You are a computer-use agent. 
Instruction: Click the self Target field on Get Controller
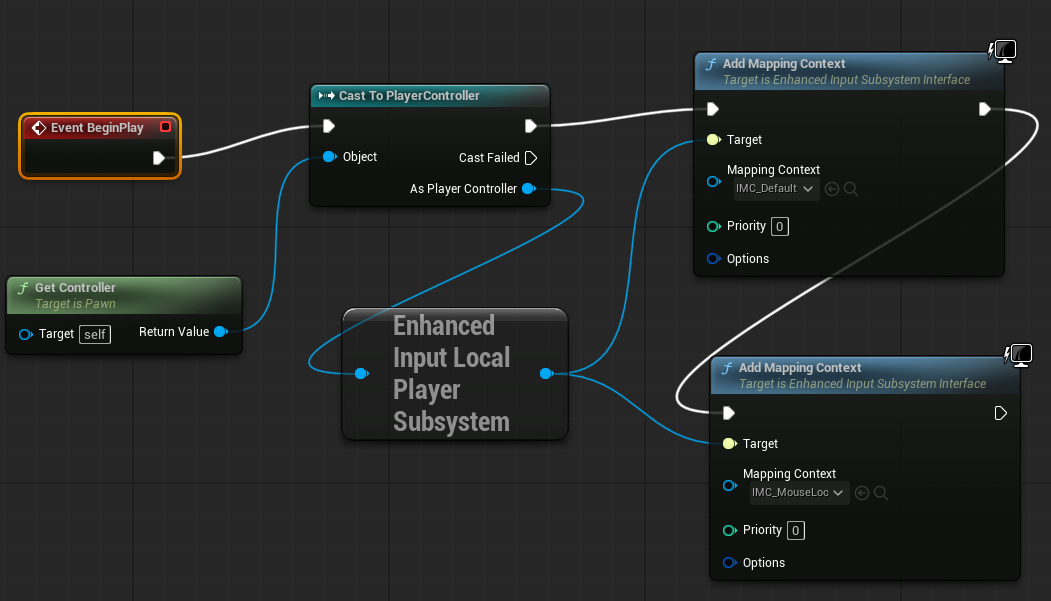coord(95,334)
